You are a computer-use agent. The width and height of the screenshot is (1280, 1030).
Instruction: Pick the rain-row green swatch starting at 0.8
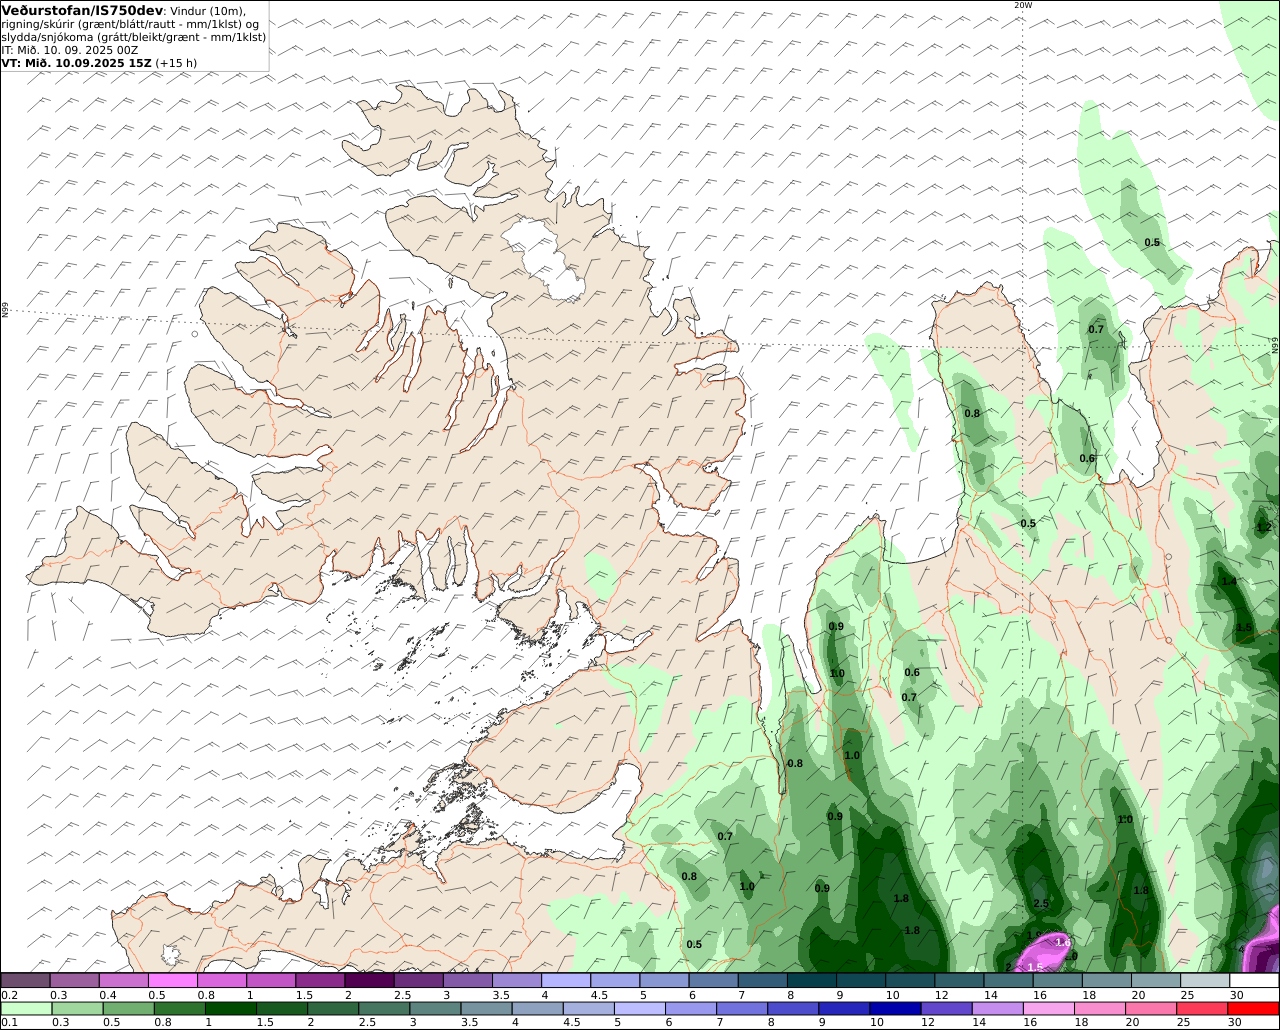tap(179, 1008)
